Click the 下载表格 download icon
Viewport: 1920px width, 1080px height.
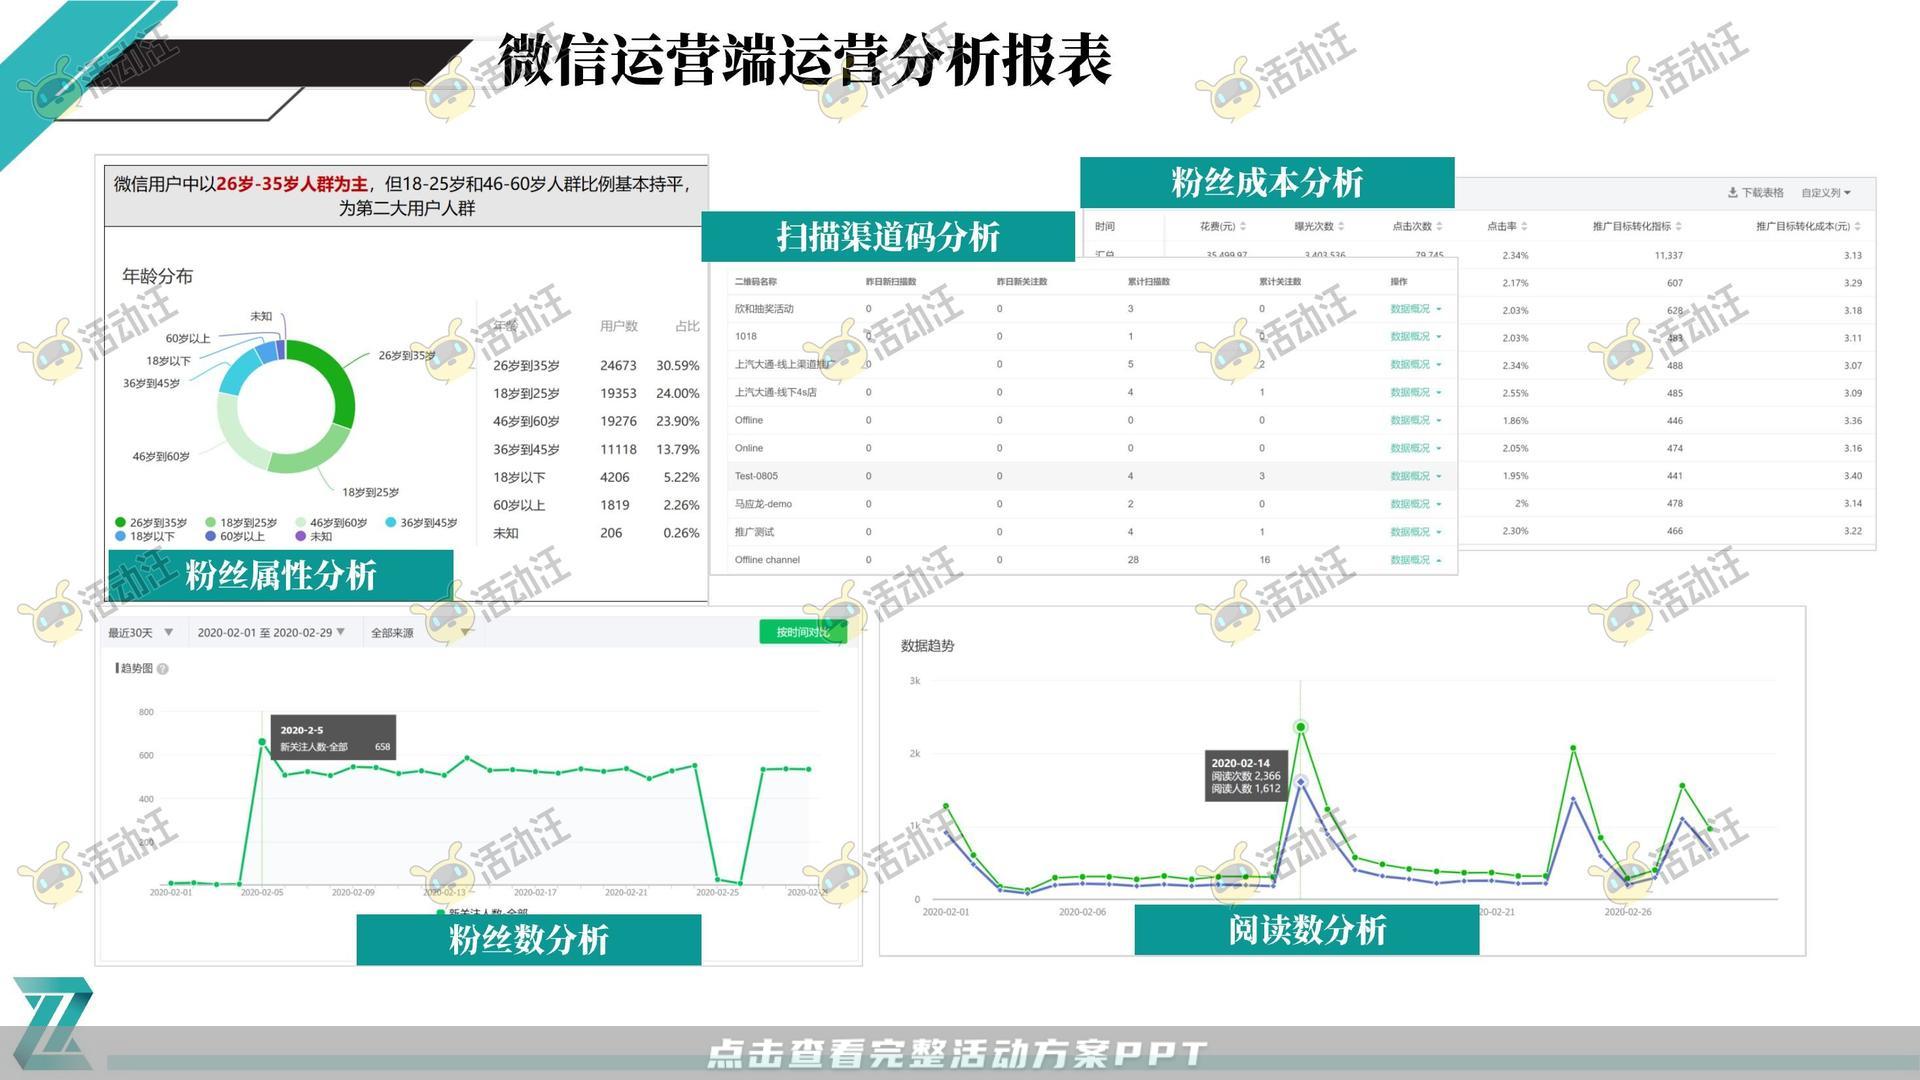tap(1732, 193)
